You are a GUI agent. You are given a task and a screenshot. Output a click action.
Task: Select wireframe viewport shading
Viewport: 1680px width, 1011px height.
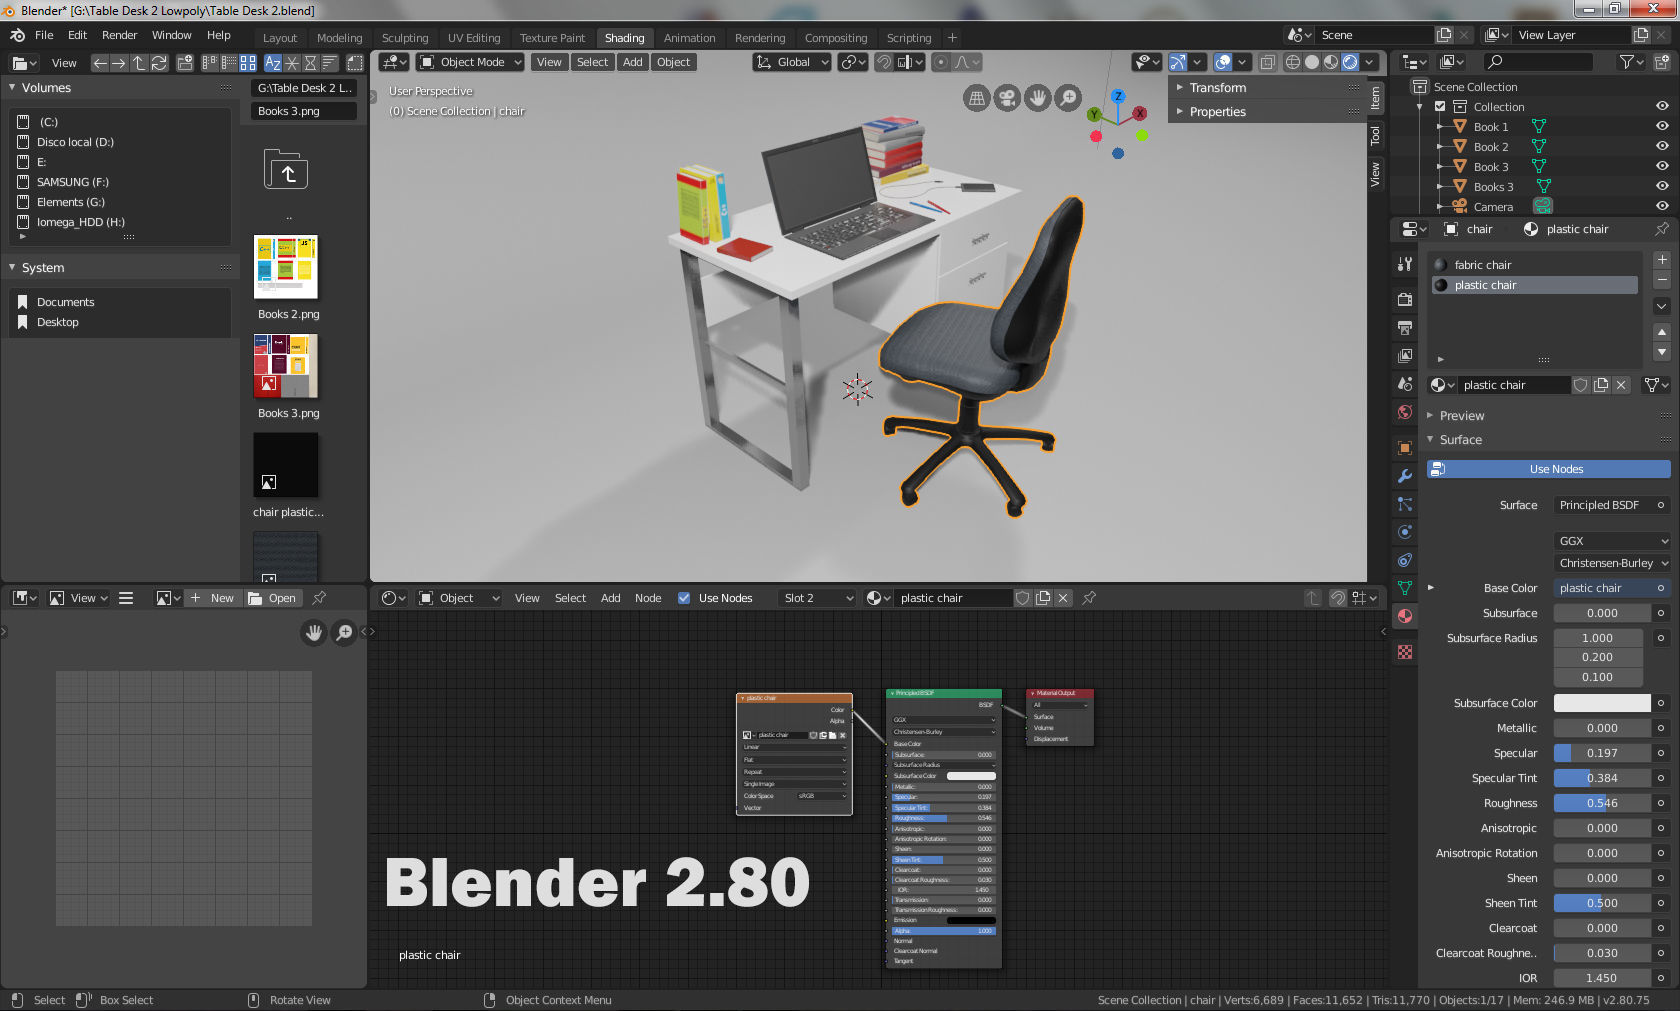1293,62
